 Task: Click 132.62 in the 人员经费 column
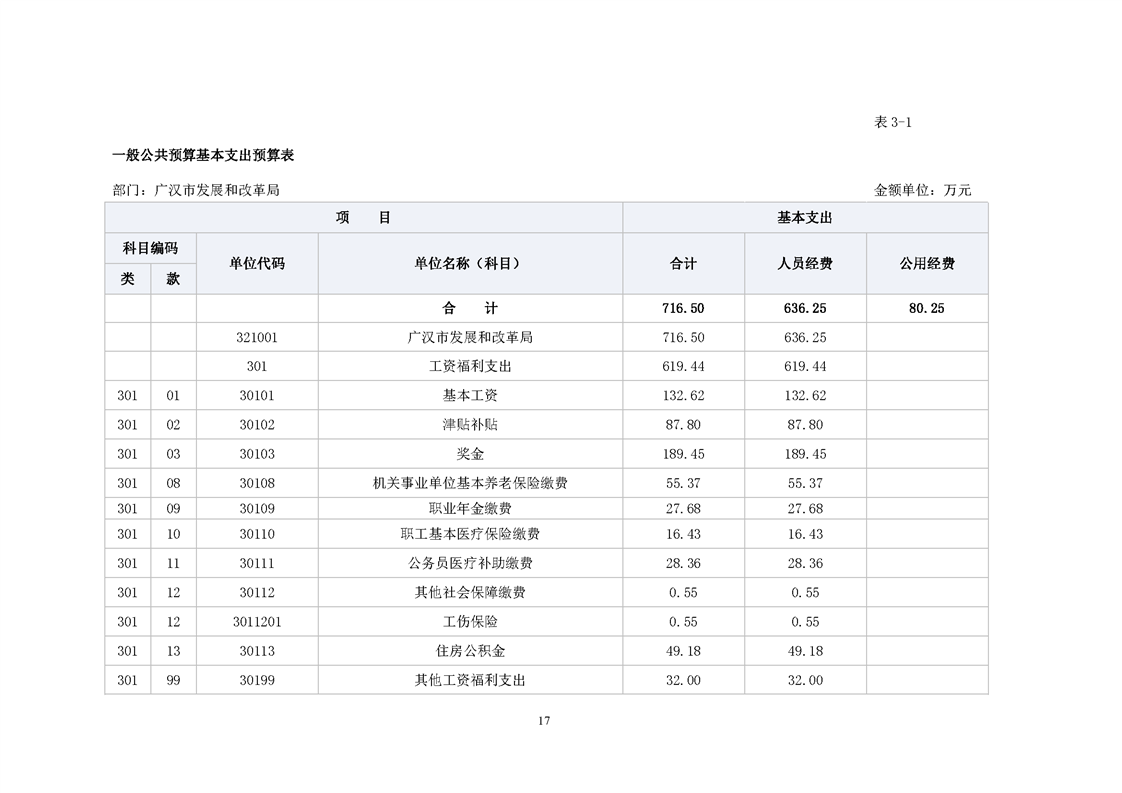pyautogui.click(x=805, y=396)
